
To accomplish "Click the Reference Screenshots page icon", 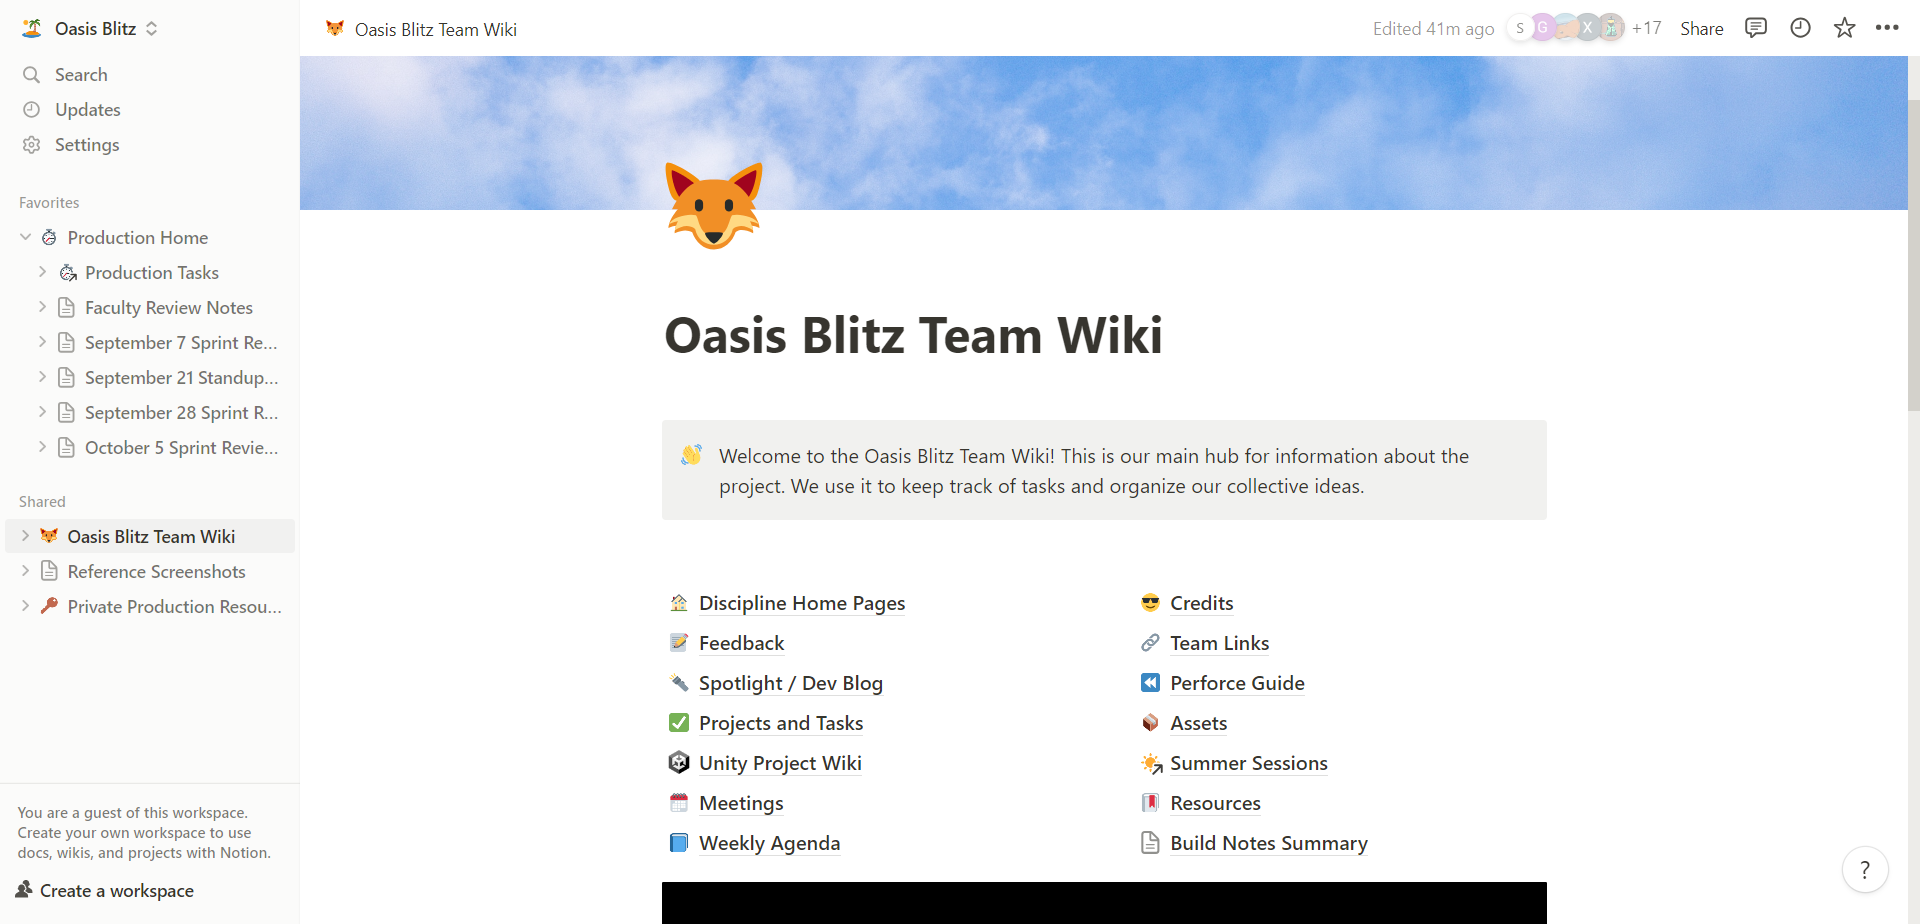I will [49, 571].
